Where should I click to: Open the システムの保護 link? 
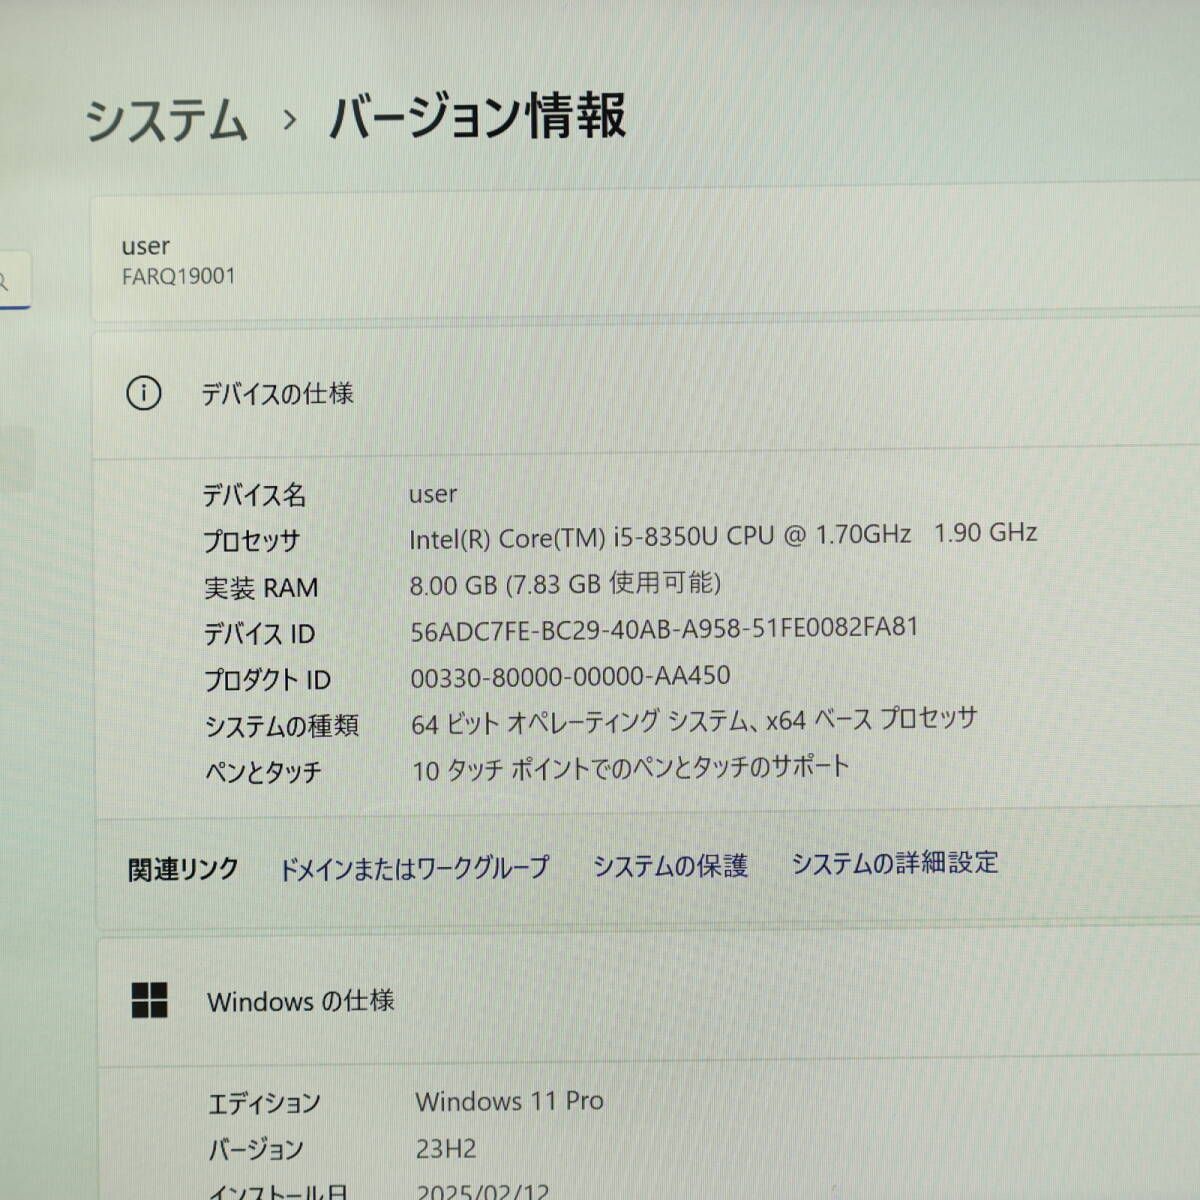[x=670, y=865]
